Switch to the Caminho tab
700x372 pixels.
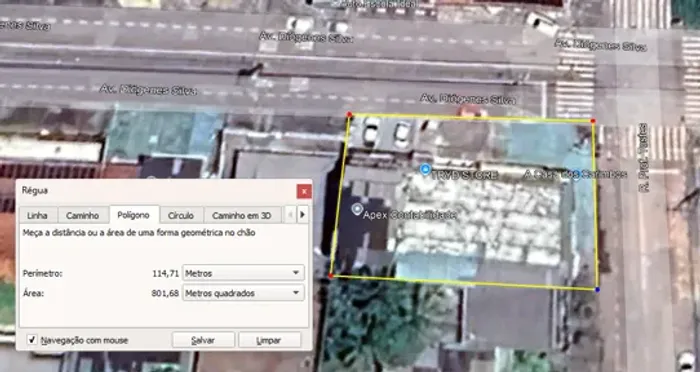pyautogui.click(x=83, y=215)
